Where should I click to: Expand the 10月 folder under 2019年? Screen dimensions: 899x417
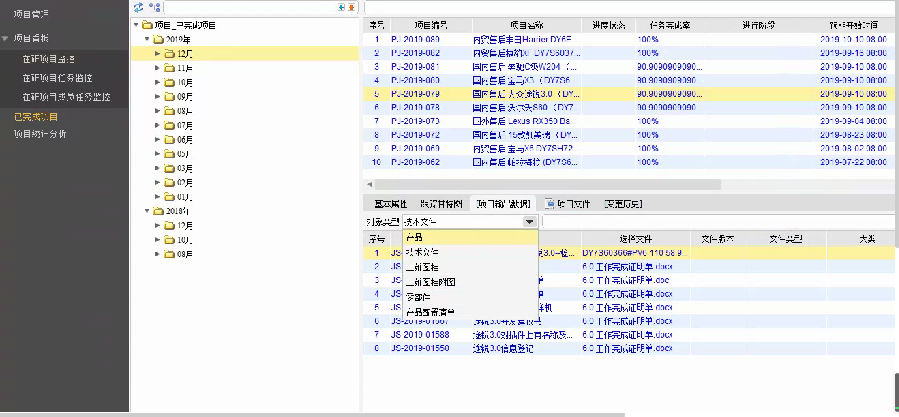(156, 82)
